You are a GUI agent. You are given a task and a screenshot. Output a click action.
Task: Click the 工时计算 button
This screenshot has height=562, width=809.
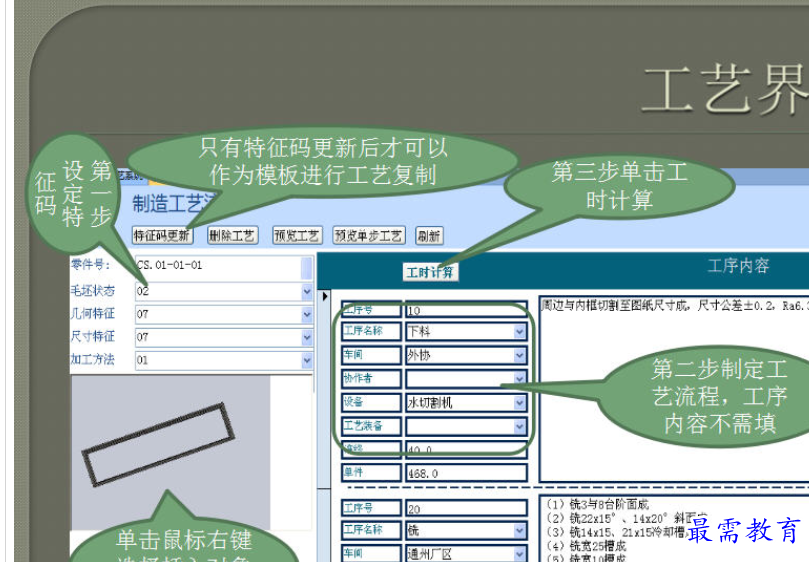430,272
